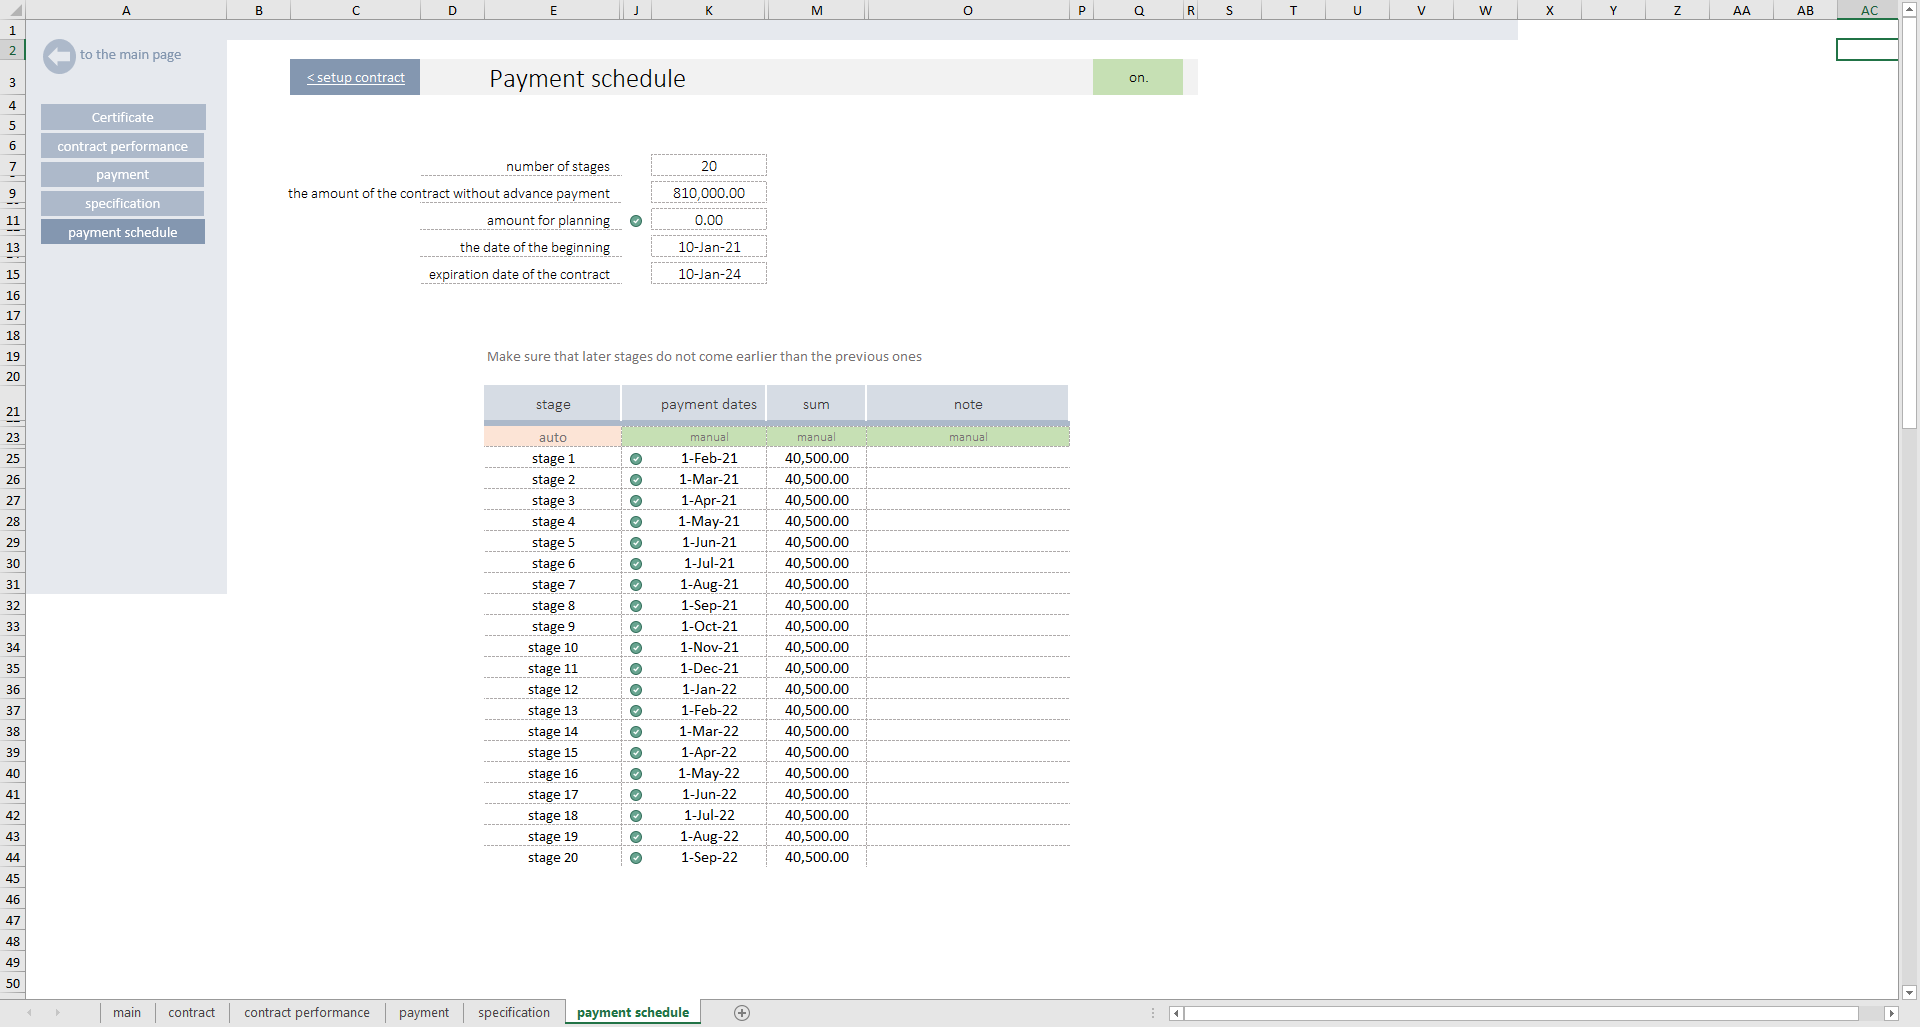Click the horizontal scrollbar left arrow
This screenshot has height=1027, width=1920.
tap(1177, 1013)
